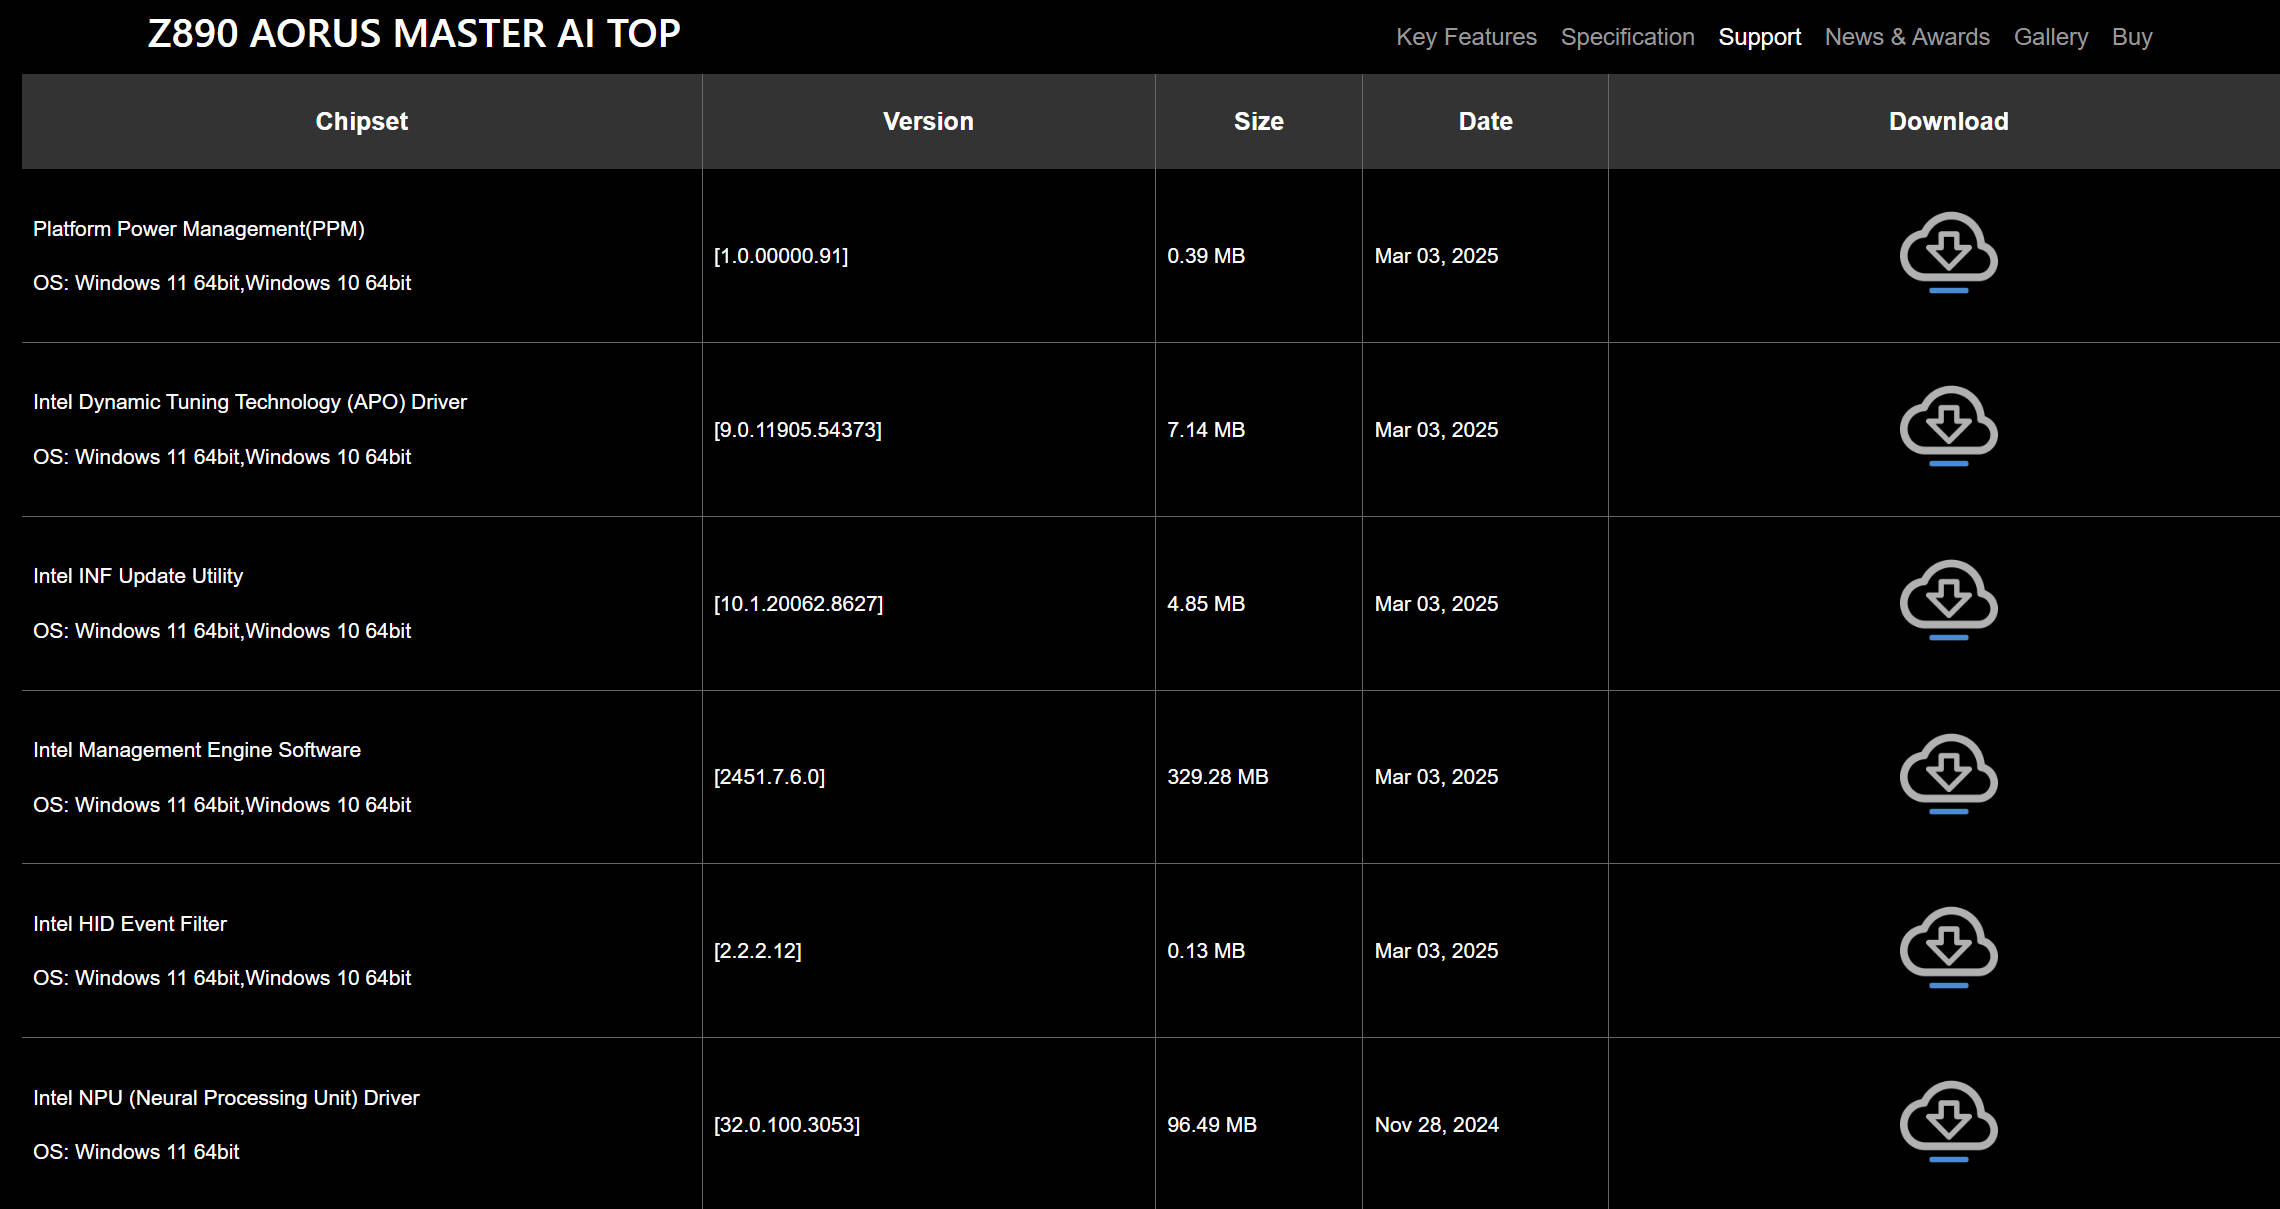Select the Platform Power Management(PPM) name
This screenshot has height=1209, width=2280.
199,229
